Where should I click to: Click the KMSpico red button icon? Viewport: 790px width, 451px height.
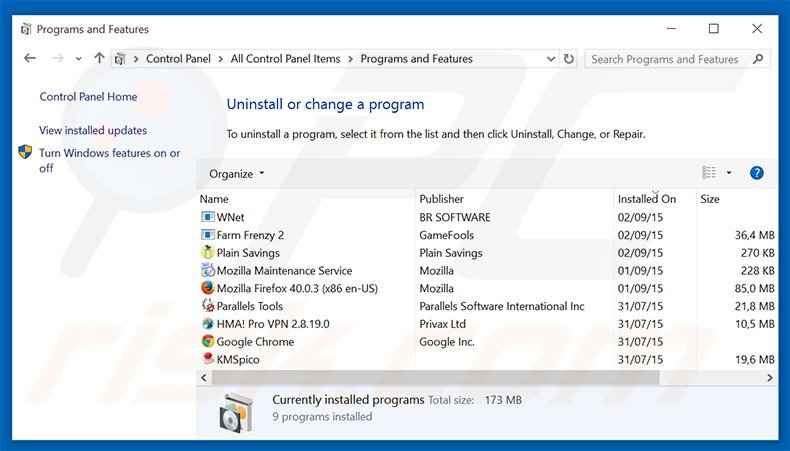click(208, 359)
